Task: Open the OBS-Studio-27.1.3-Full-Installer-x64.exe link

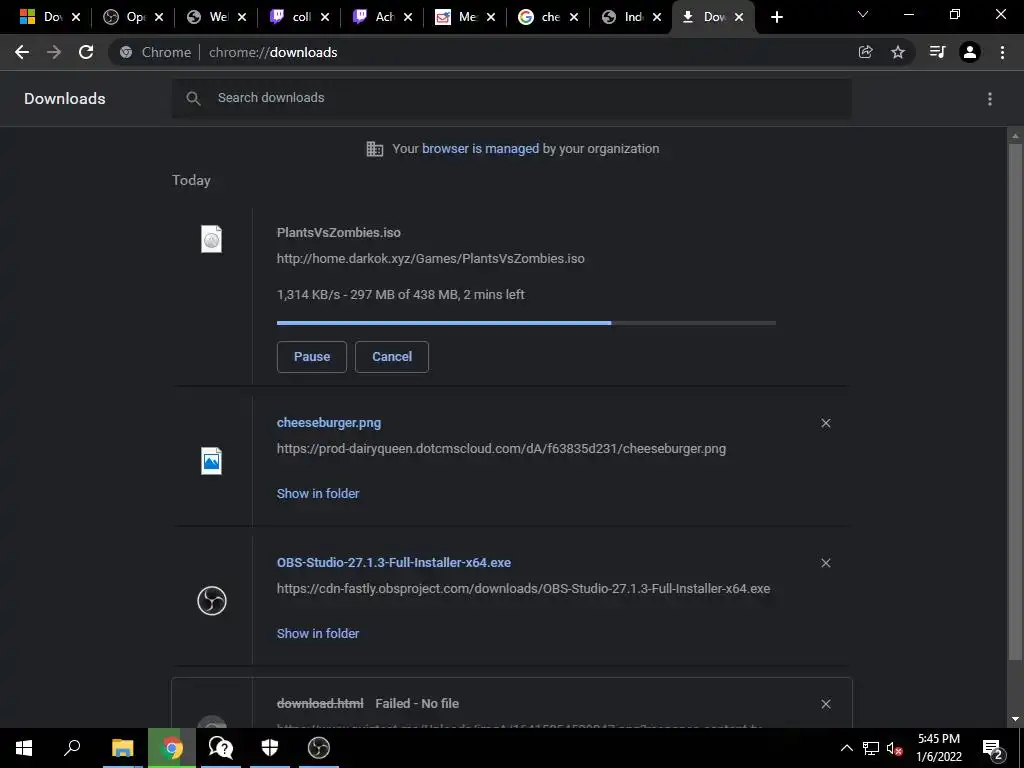Action: tap(394, 562)
